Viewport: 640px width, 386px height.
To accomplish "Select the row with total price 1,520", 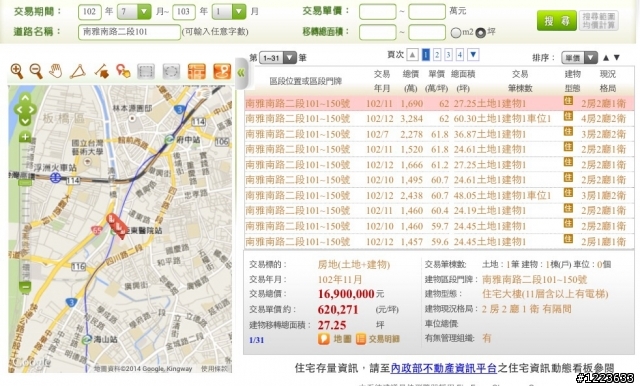I will click(x=439, y=149).
